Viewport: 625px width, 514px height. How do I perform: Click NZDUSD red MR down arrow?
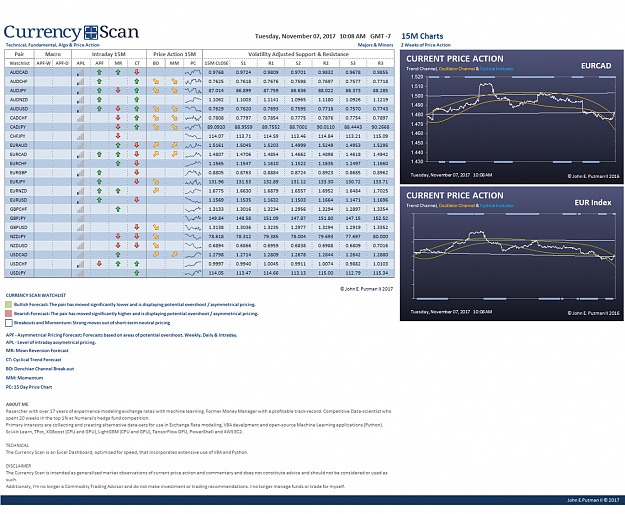tap(118, 245)
